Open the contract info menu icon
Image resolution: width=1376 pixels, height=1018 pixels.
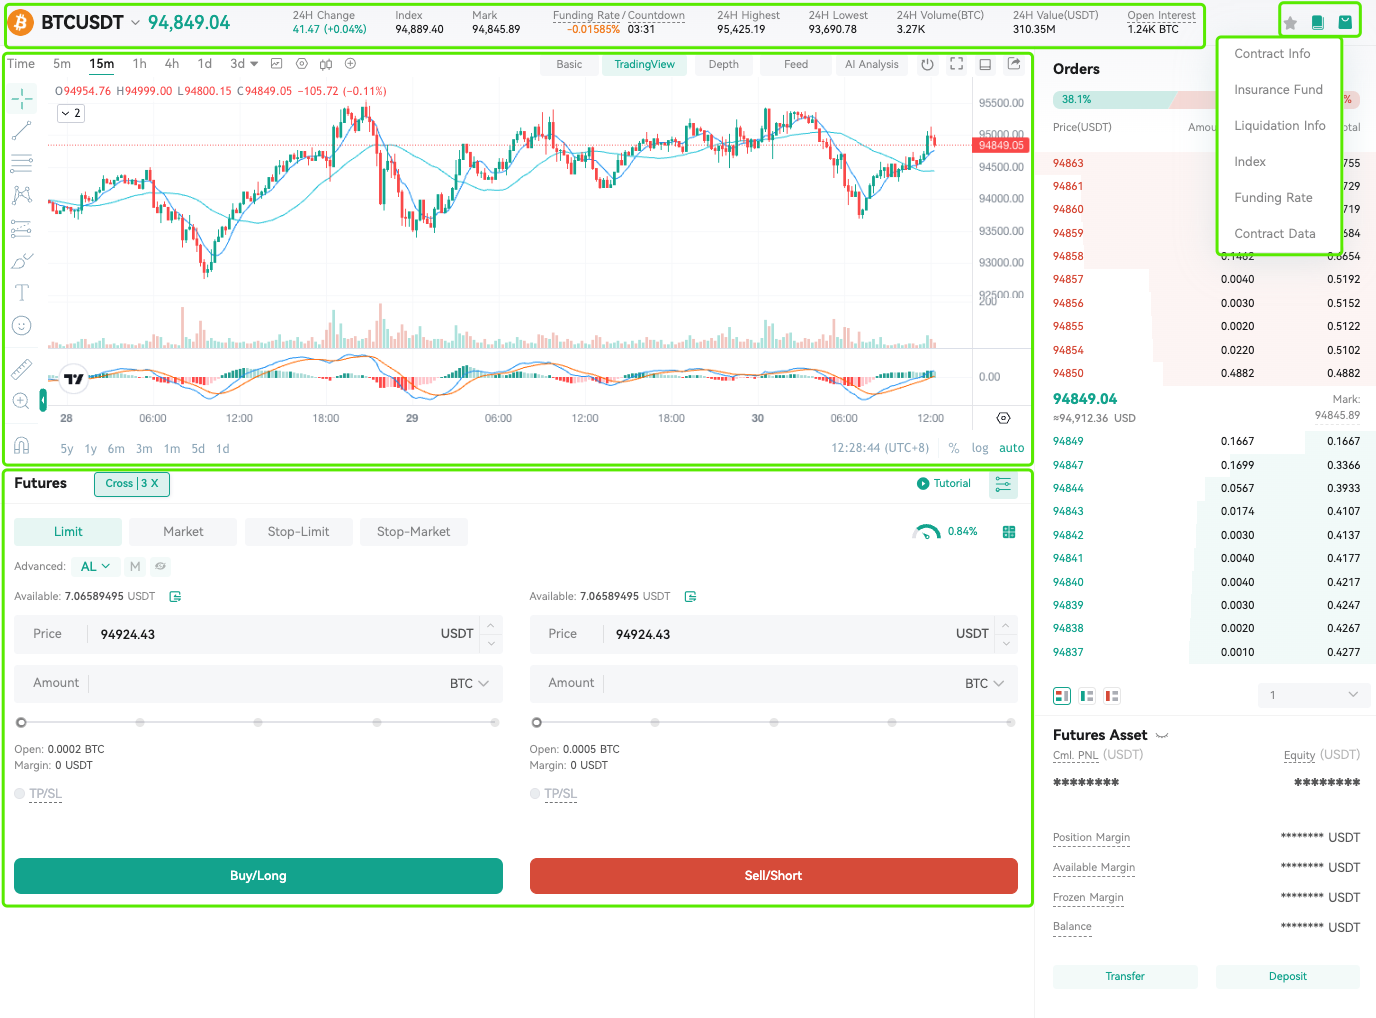(1345, 22)
